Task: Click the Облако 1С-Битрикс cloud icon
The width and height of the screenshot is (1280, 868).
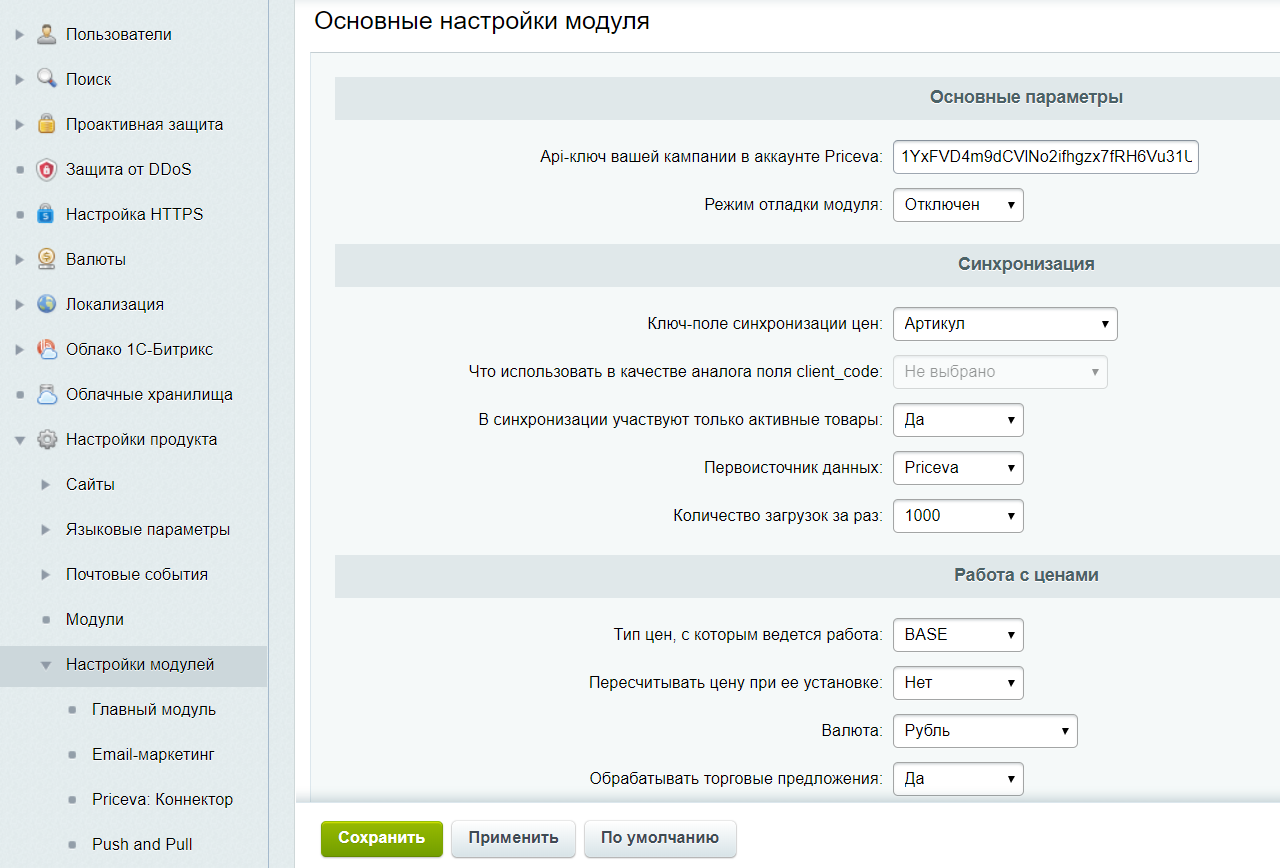Action: [x=47, y=349]
